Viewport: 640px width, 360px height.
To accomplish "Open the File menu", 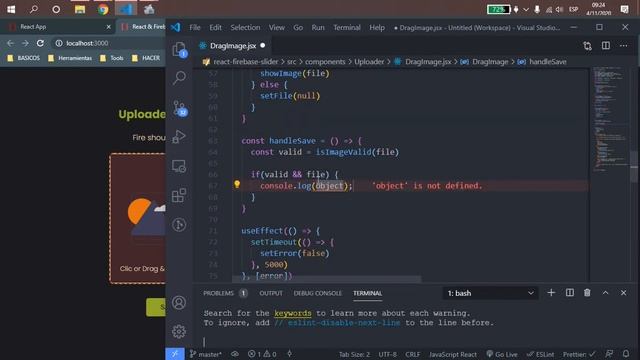I will [195, 27].
